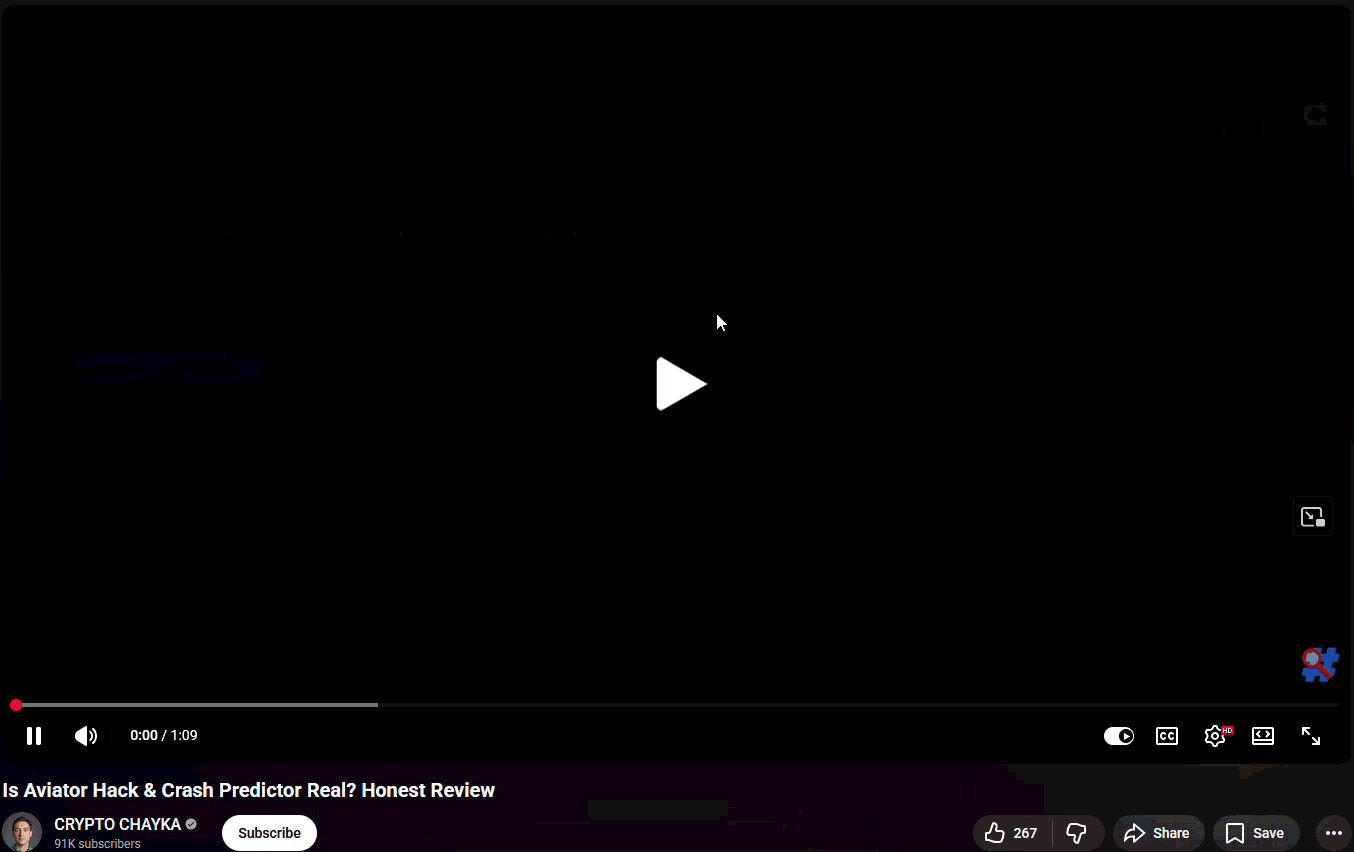Save the video to a playlist

point(1255,833)
